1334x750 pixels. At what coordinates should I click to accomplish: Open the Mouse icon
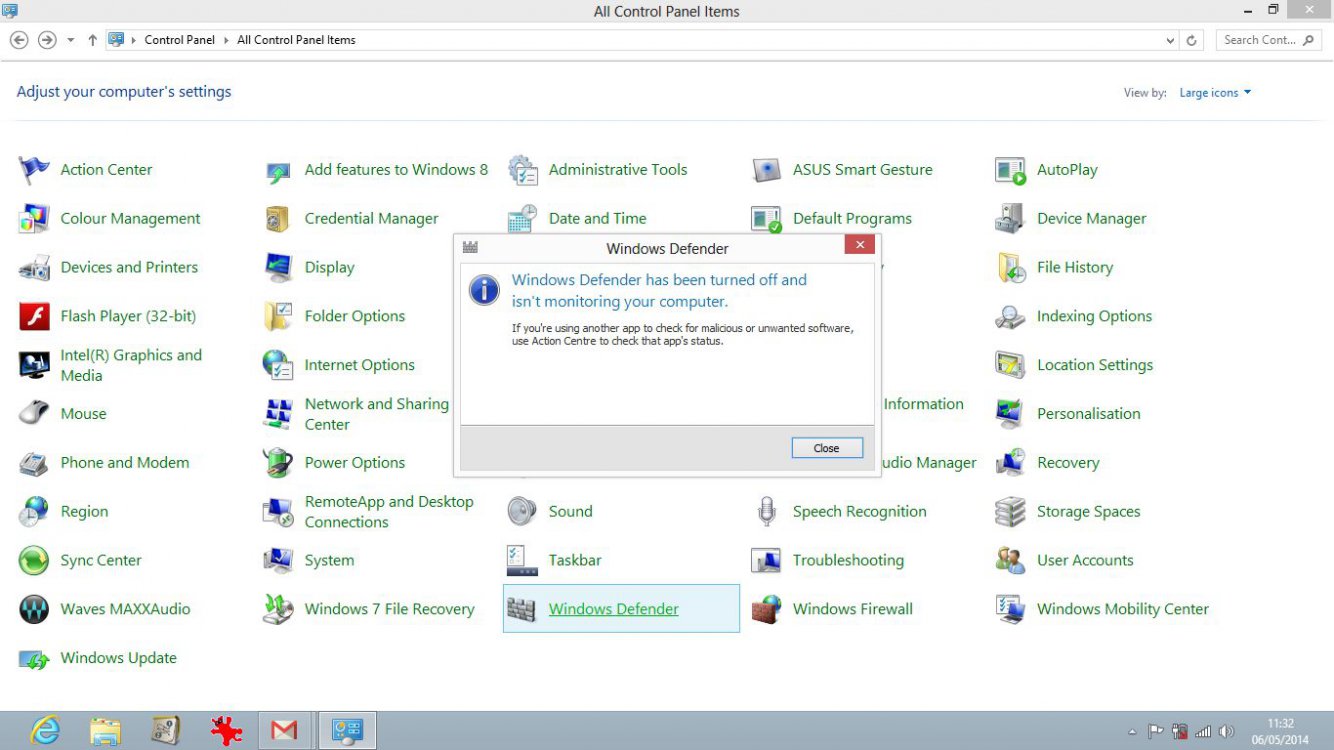pos(34,414)
